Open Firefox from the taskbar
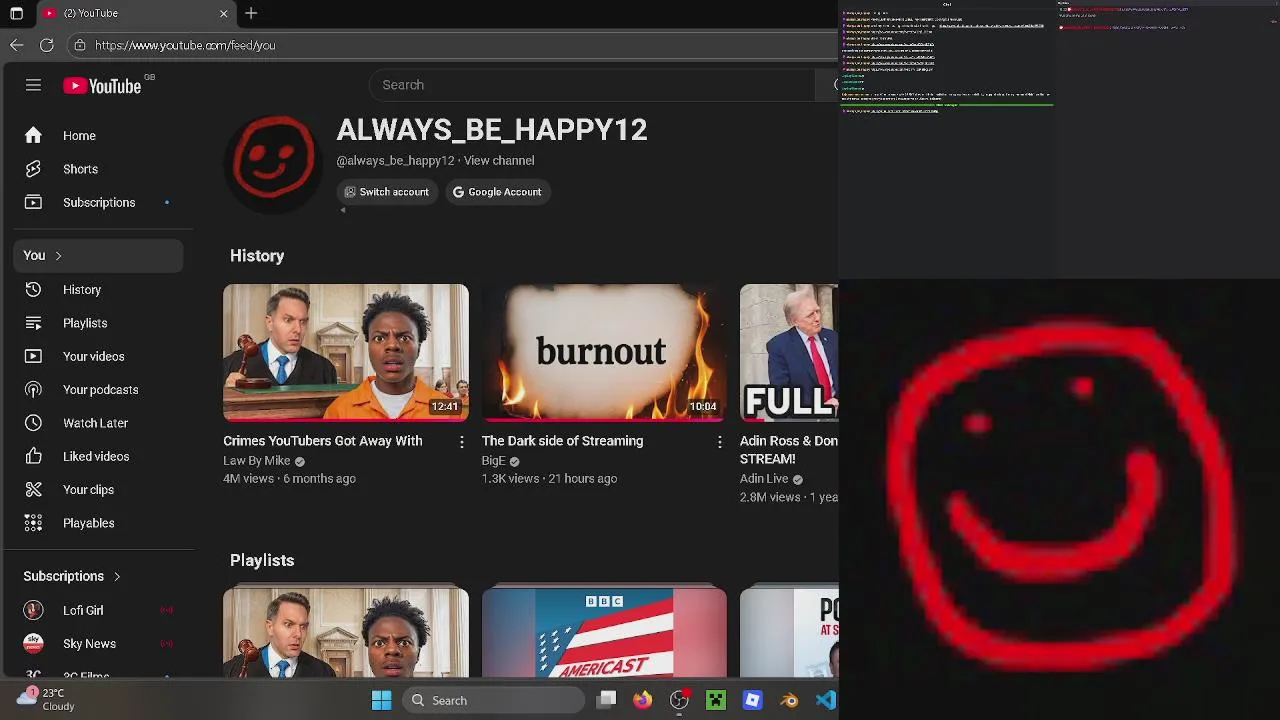 click(642, 701)
